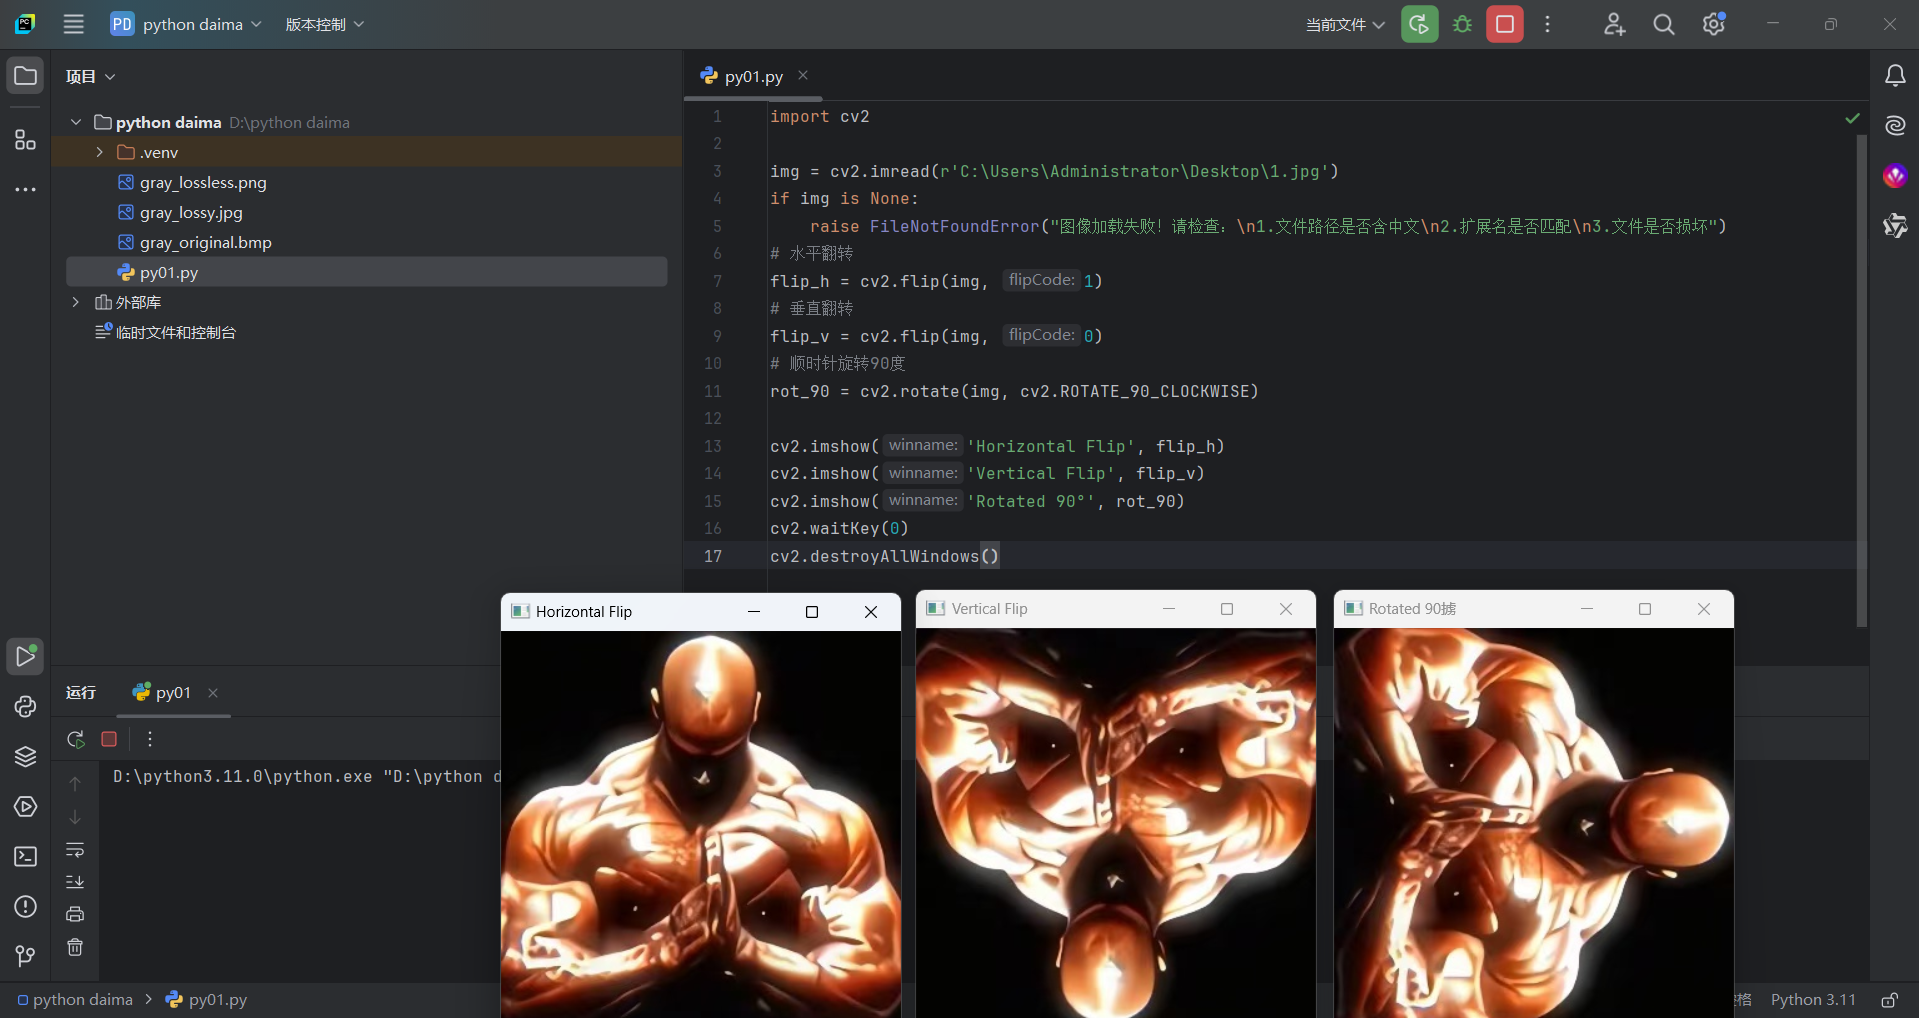Maximize the Horizontal Flip window

[x=812, y=612]
